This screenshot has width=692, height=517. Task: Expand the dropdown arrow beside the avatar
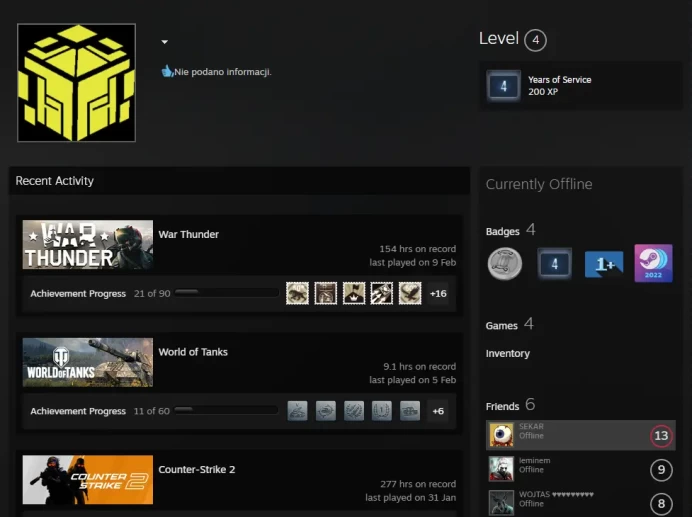pyautogui.click(x=165, y=42)
